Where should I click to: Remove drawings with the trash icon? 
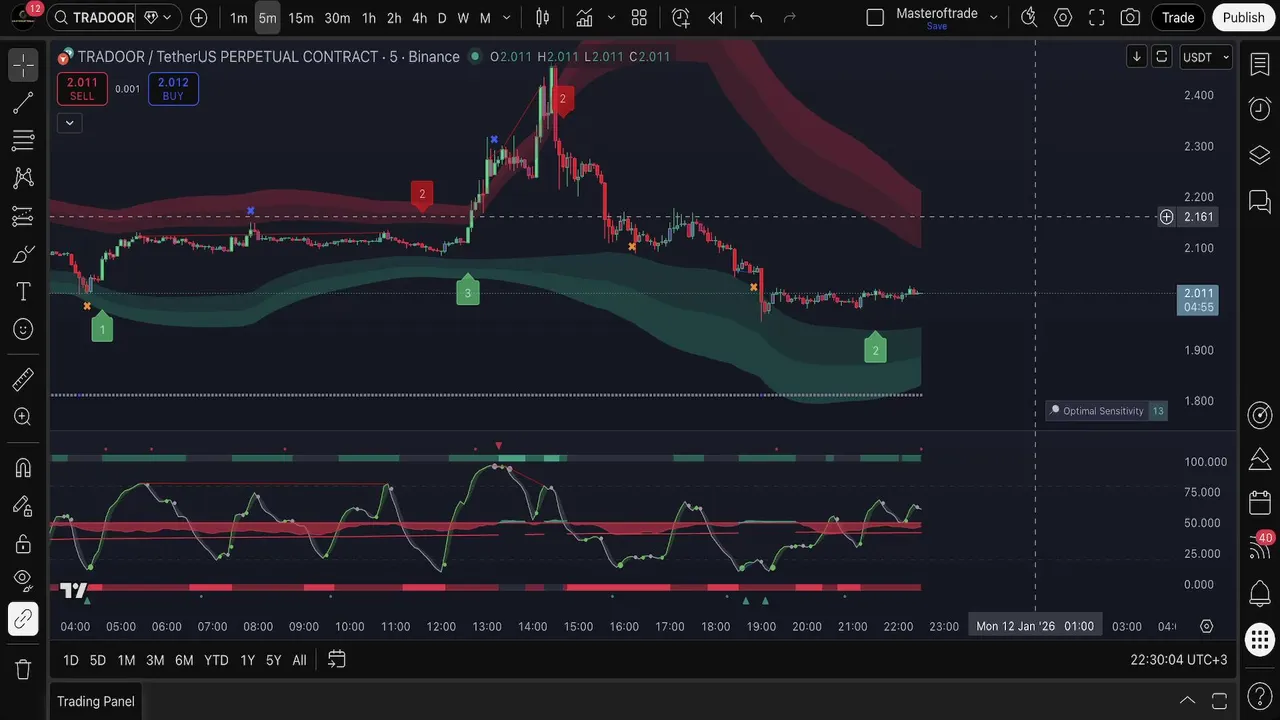pos(23,668)
